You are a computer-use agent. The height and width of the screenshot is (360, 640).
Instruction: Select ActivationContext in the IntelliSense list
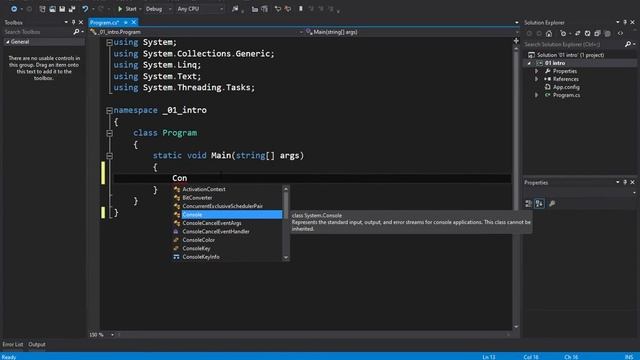click(x=227, y=189)
